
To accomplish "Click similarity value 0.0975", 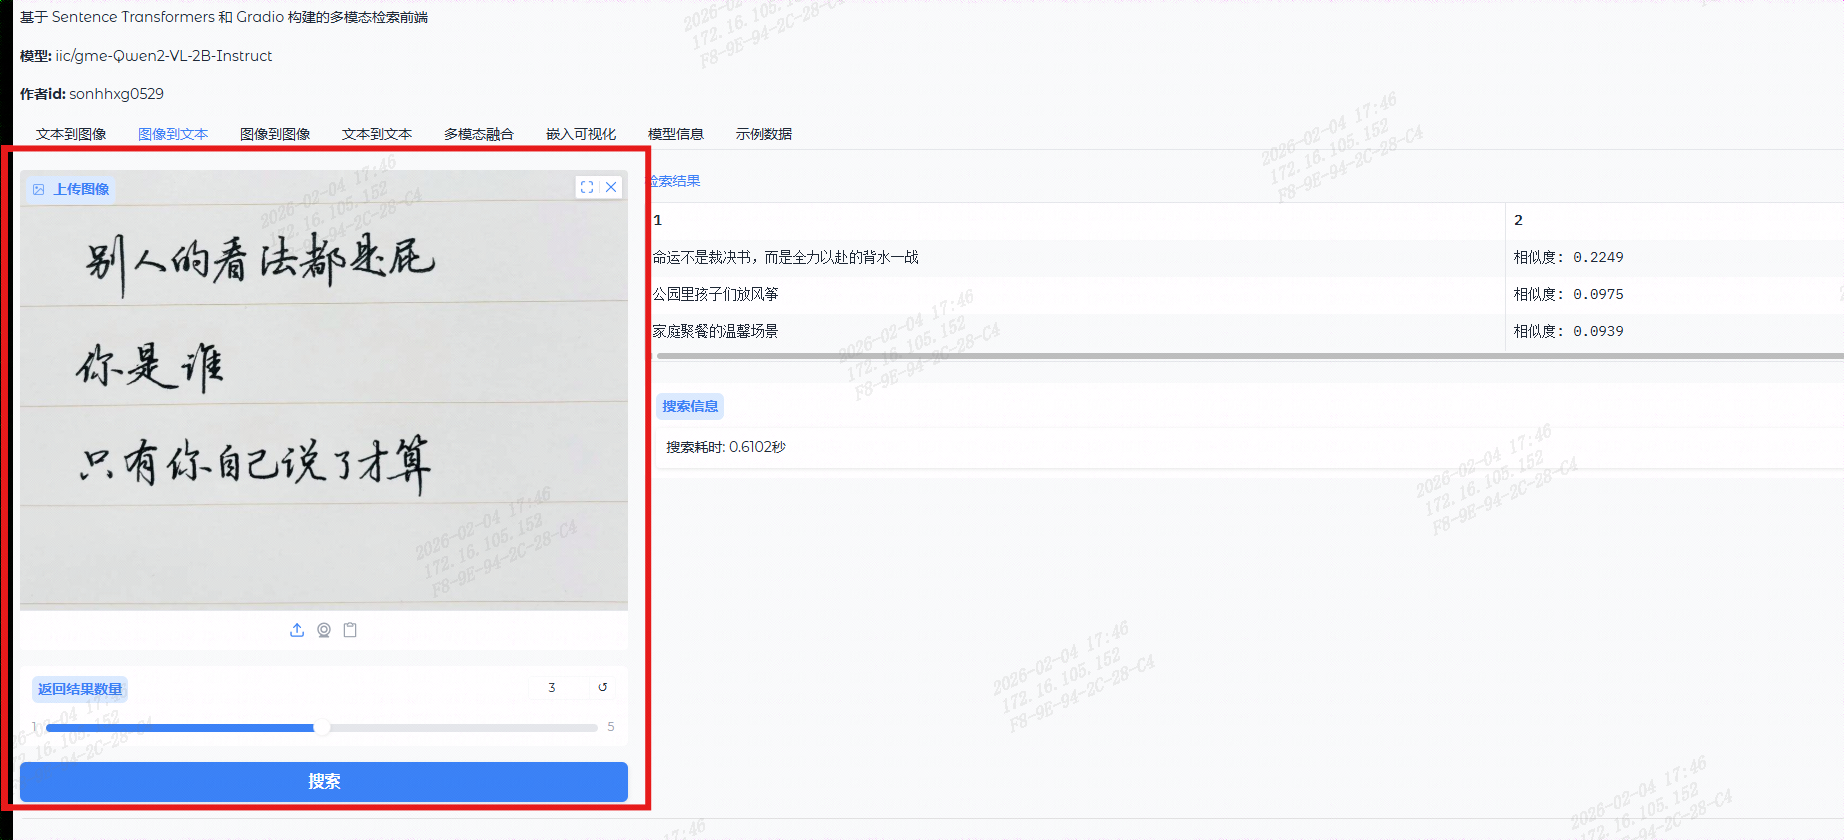I will point(1598,294).
